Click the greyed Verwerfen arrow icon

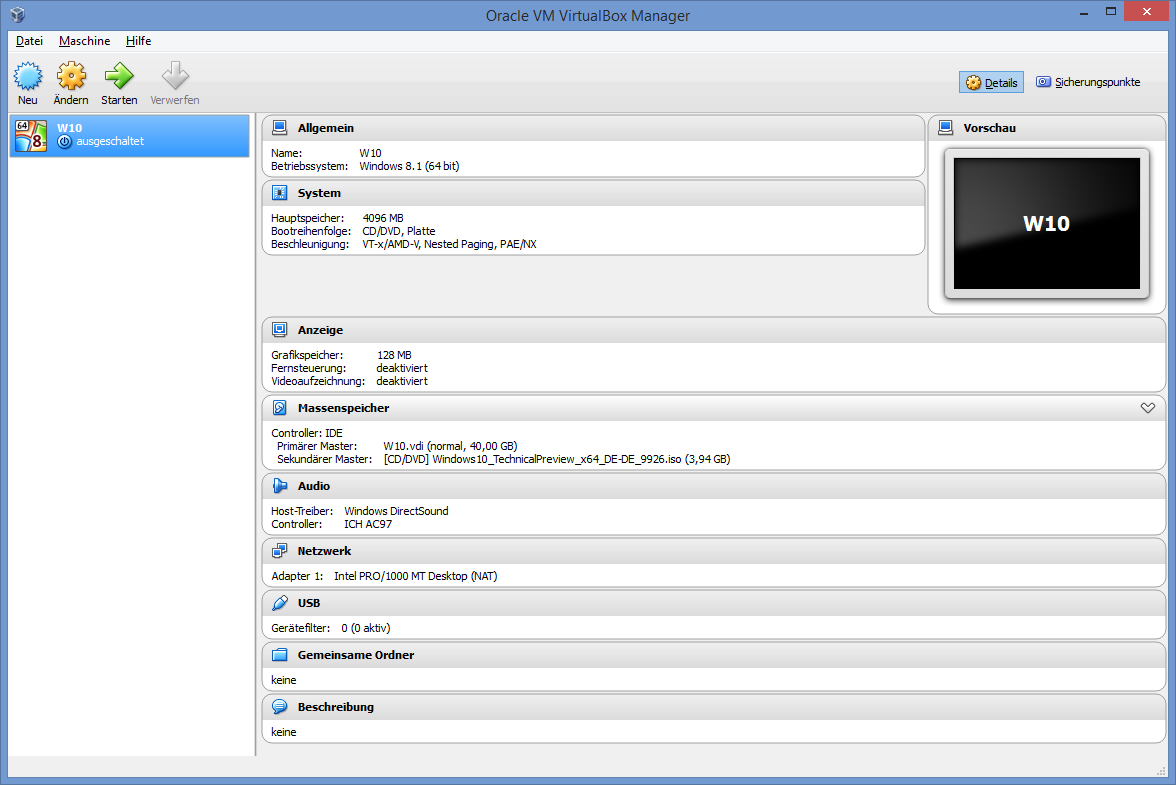175,76
